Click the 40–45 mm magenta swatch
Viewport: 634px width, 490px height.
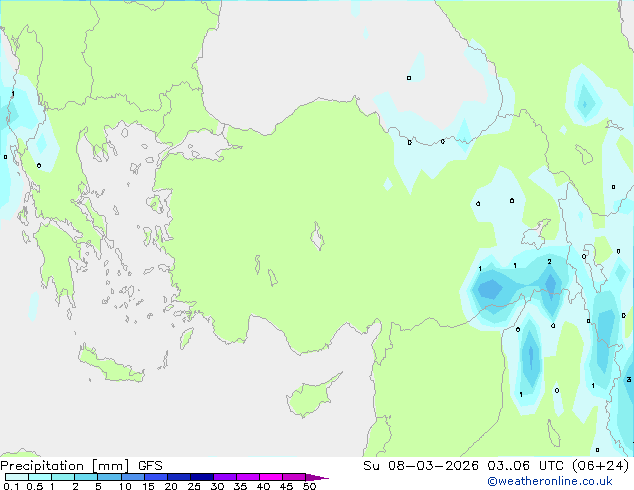pyautogui.click(x=271, y=477)
